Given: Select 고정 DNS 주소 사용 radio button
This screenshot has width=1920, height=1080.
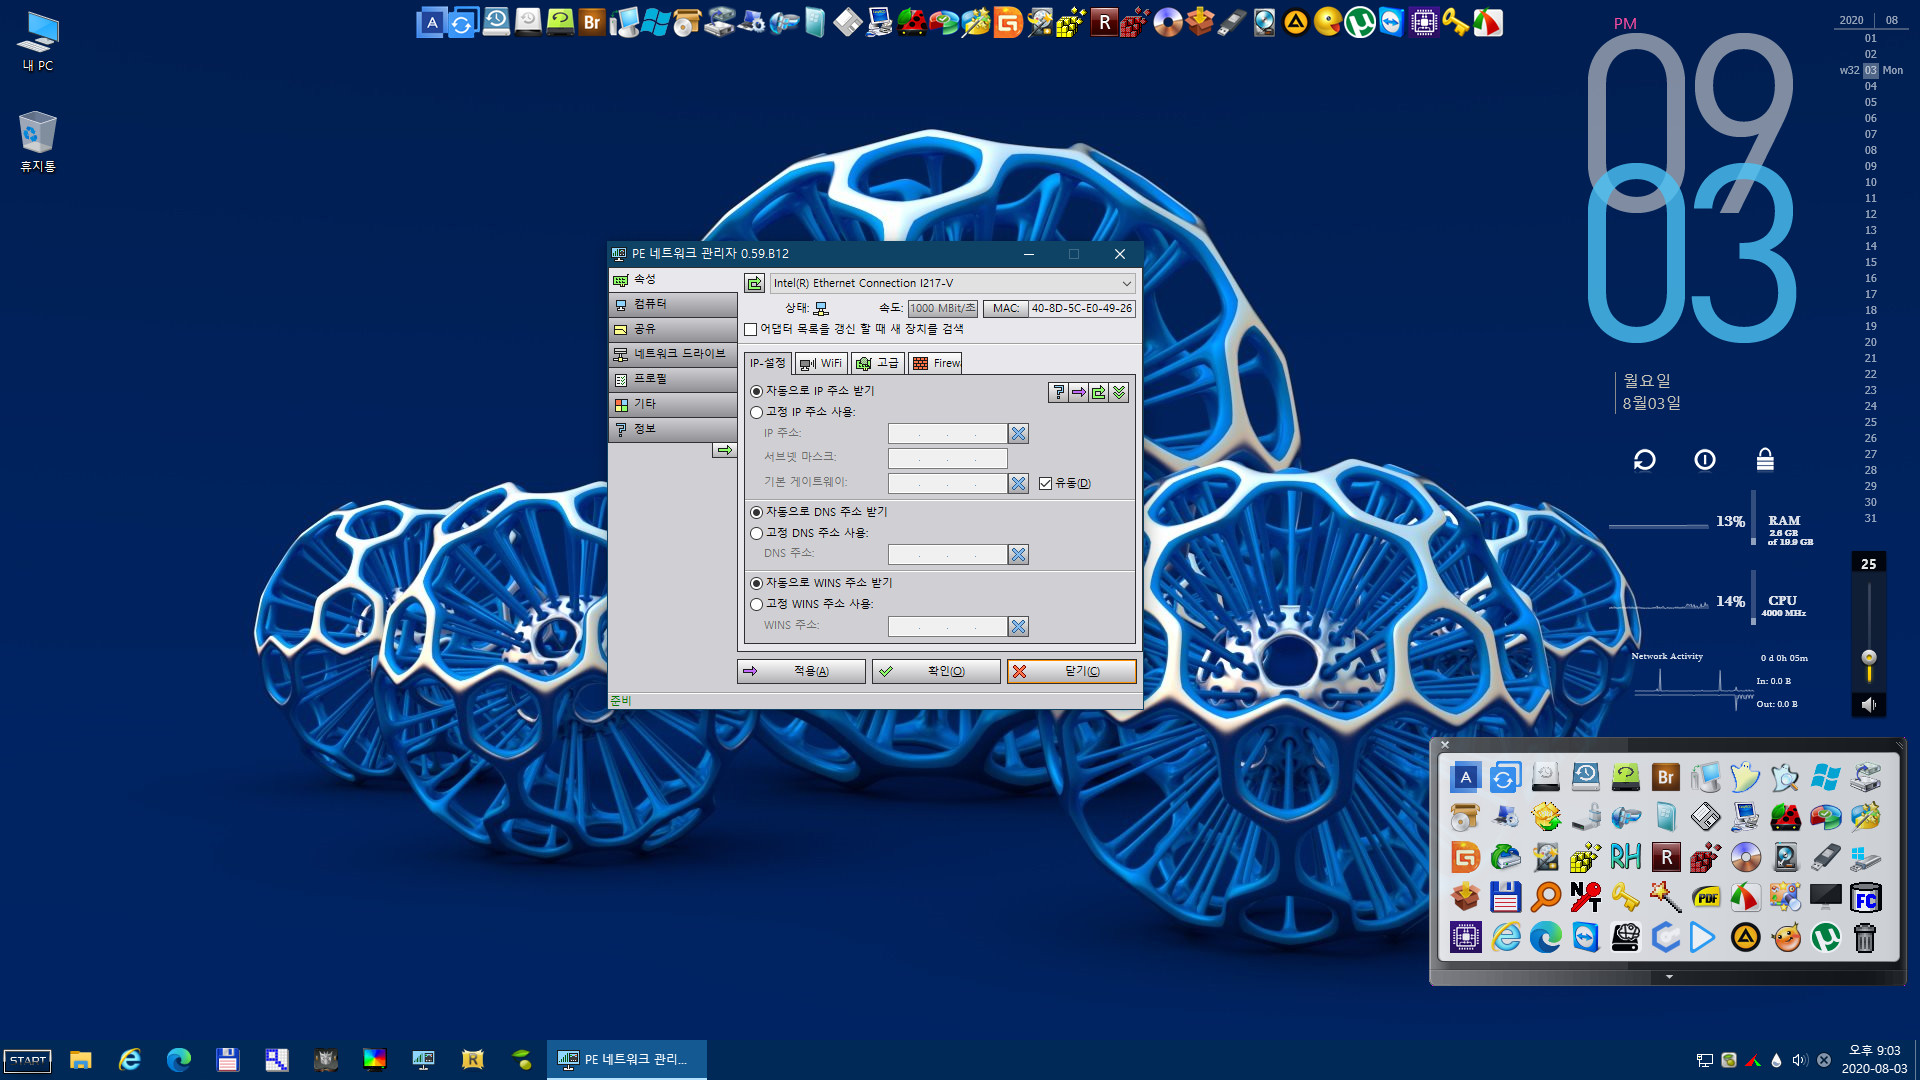Looking at the screenshot, I should pyautogui.click(x=757, y=534).
